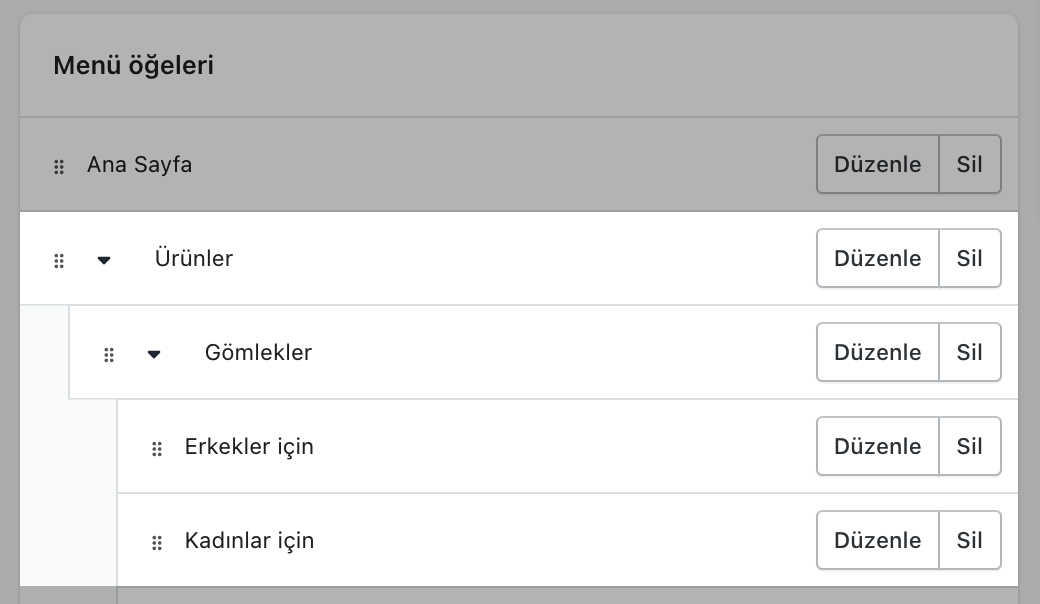Remove Gömlekler using its Sil button

[x=969, y=352]
